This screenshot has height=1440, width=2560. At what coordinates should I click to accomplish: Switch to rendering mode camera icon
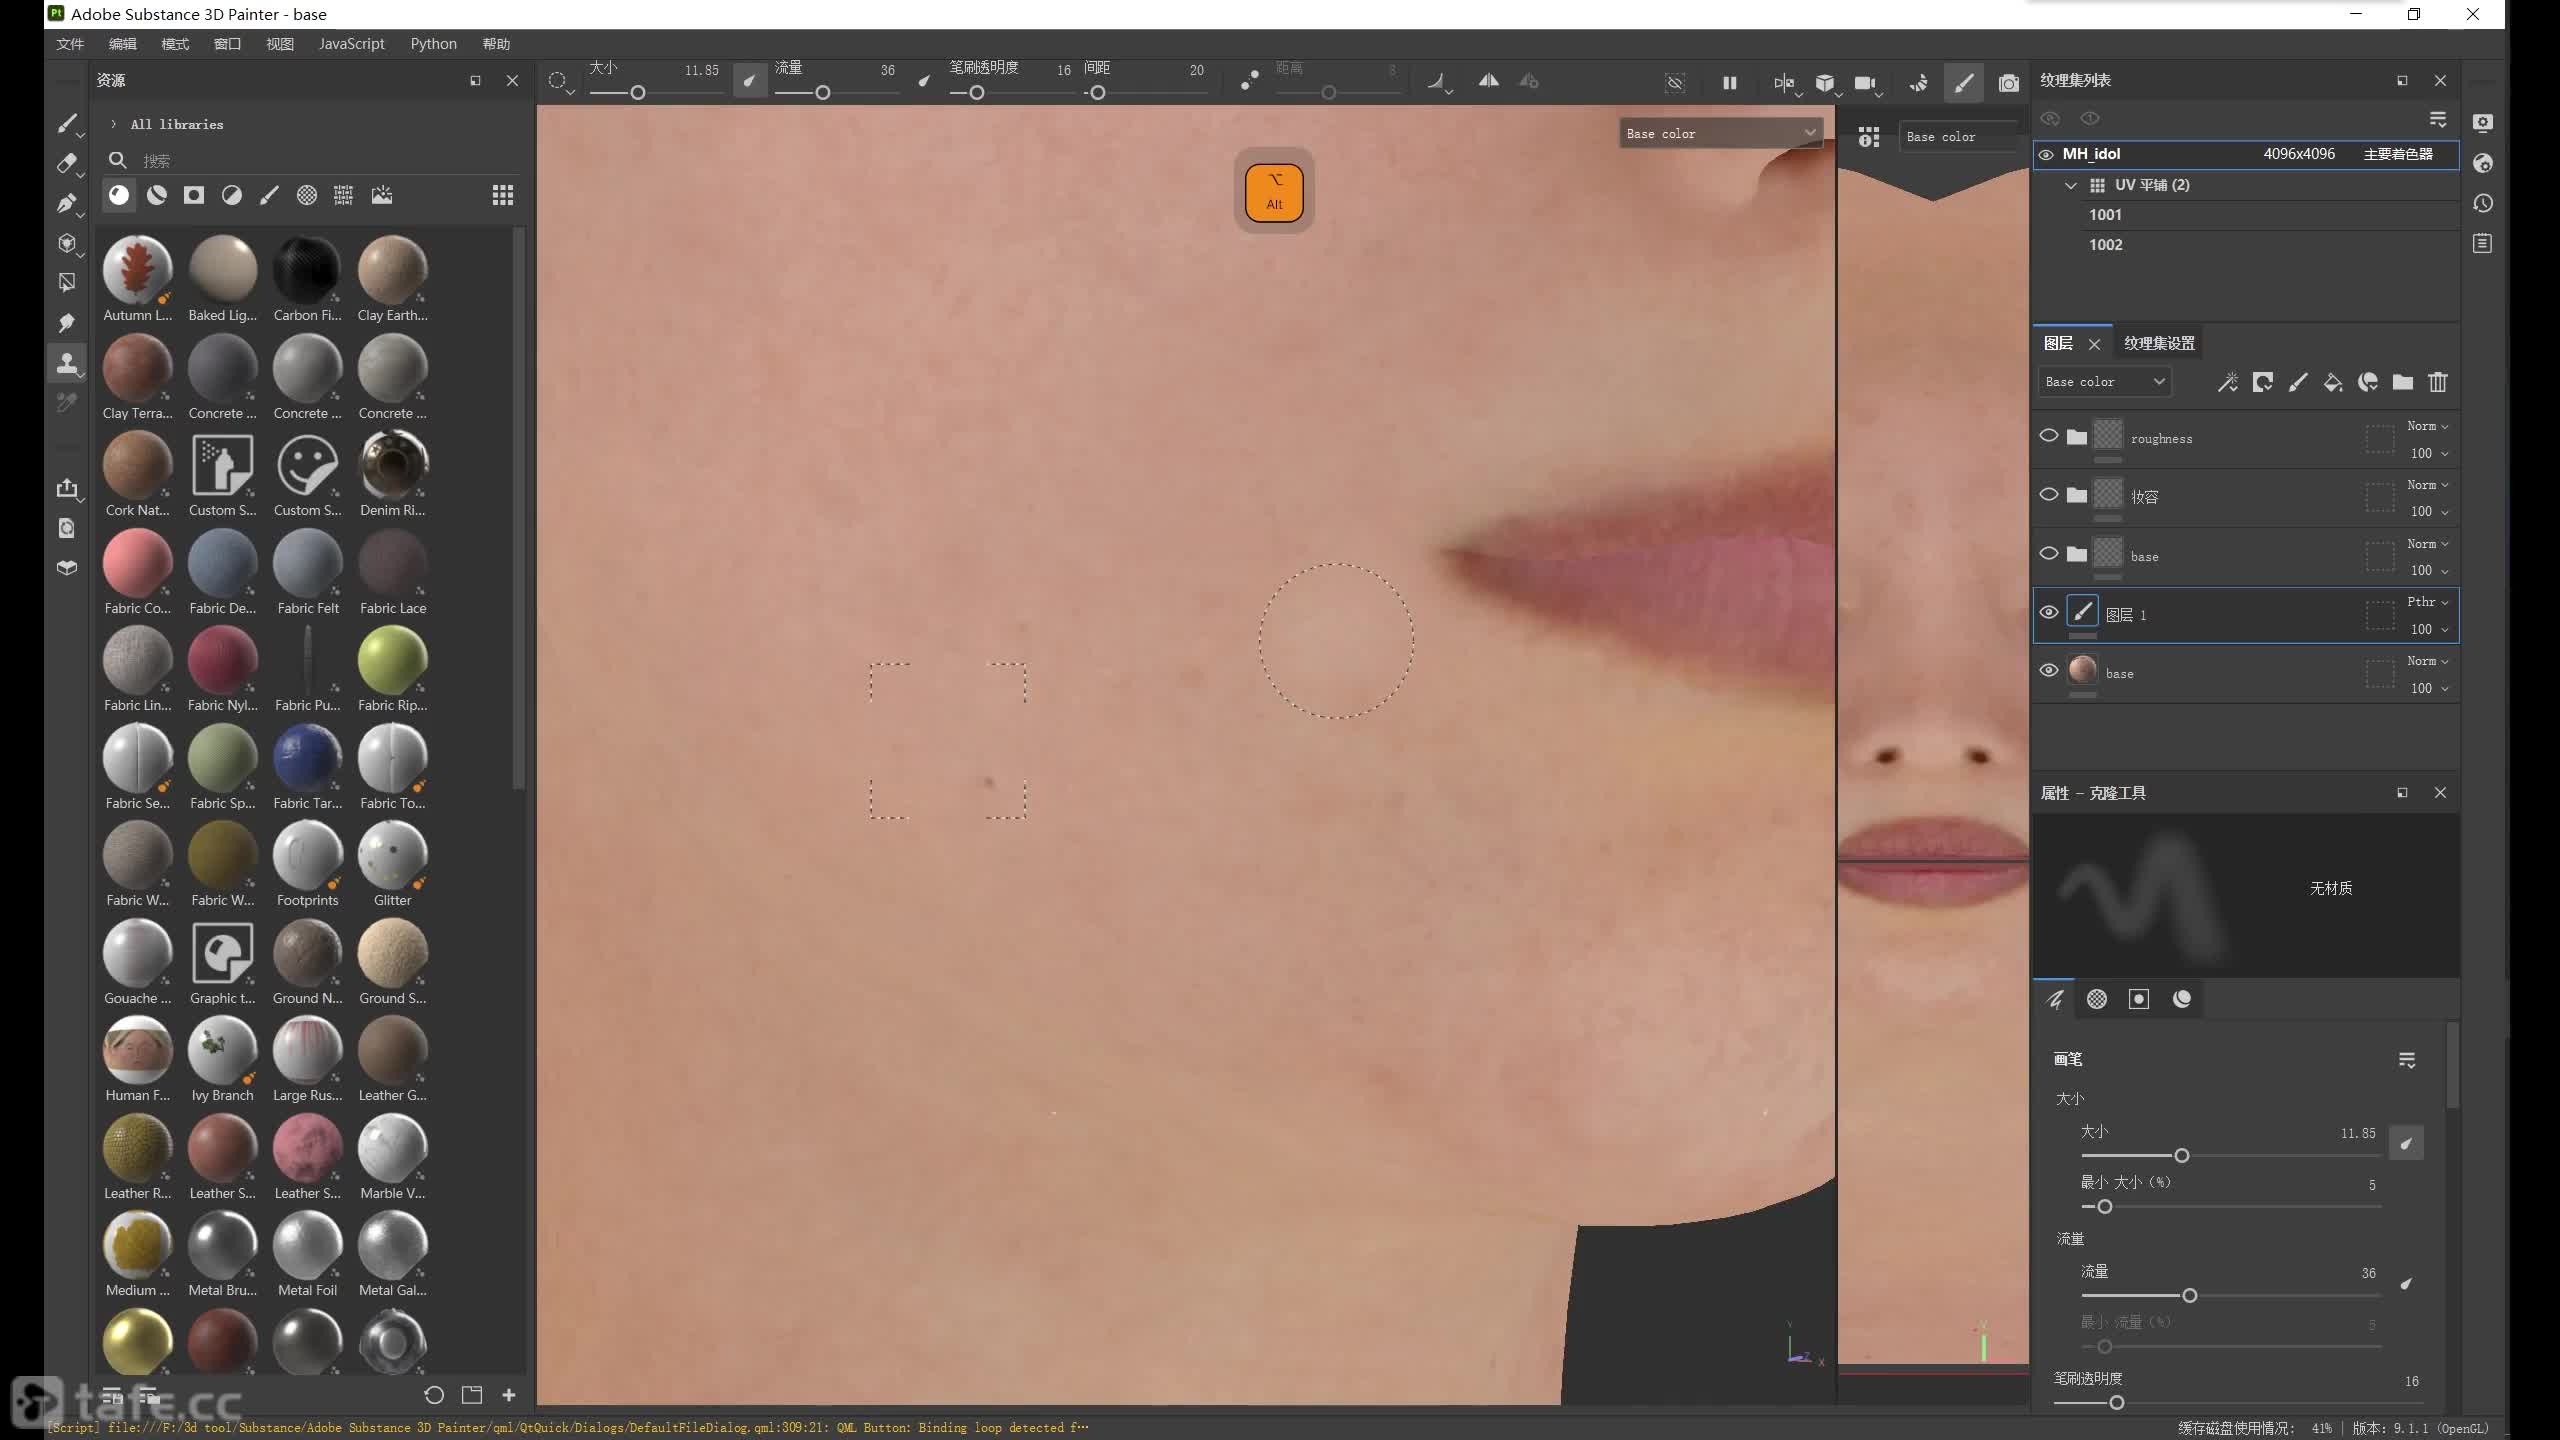click(x=2008, y=83)
